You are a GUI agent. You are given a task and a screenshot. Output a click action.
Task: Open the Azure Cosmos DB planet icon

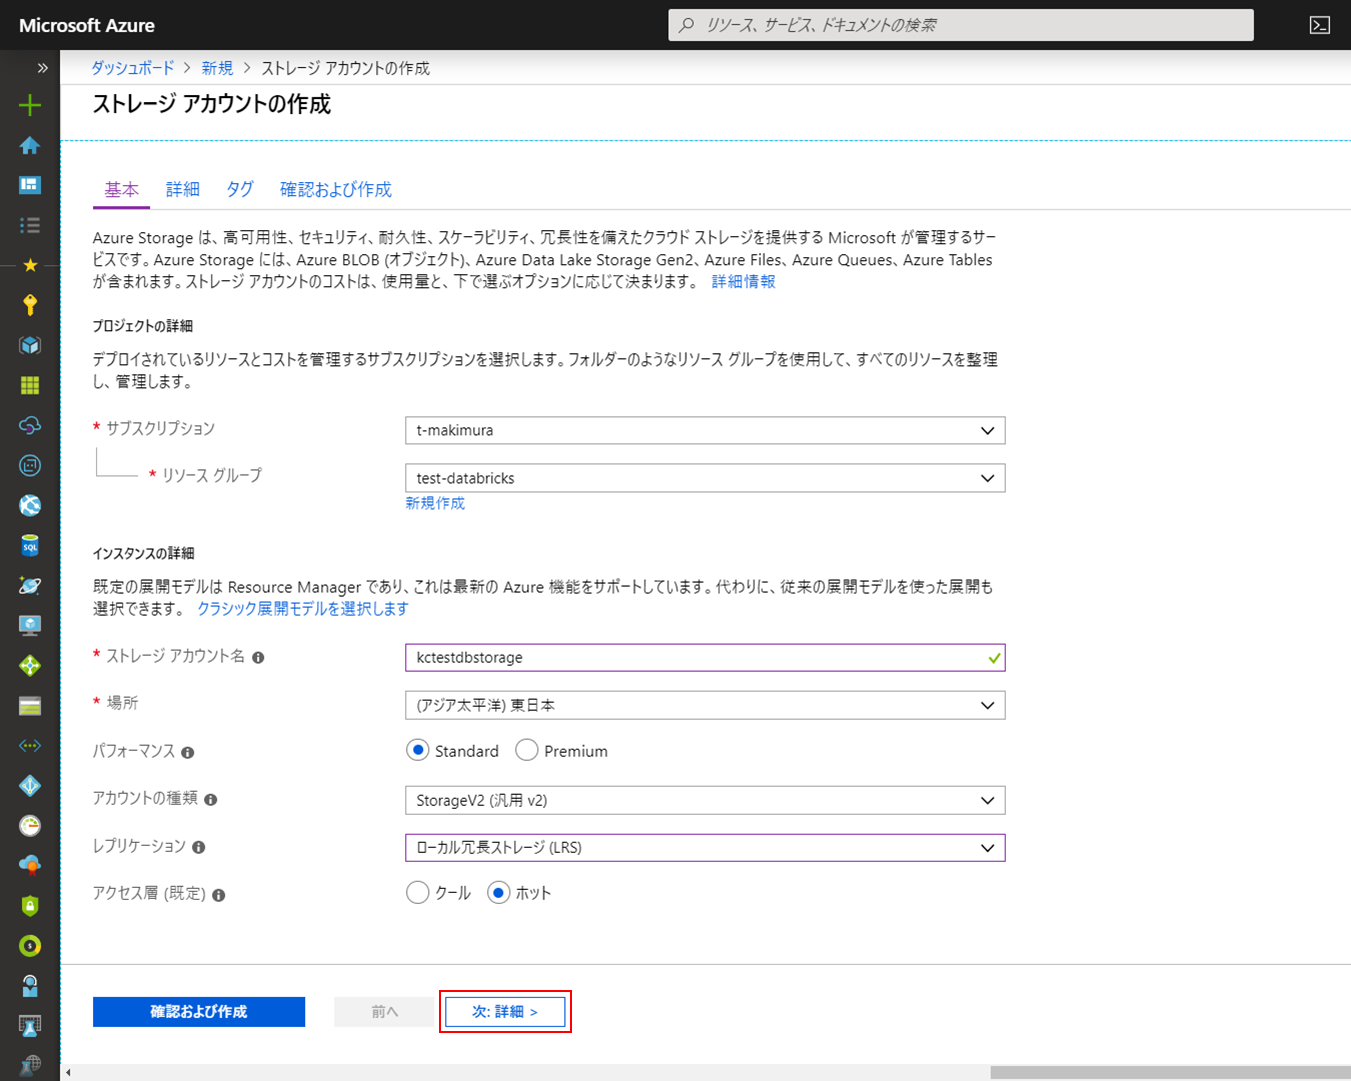point(29,585)
